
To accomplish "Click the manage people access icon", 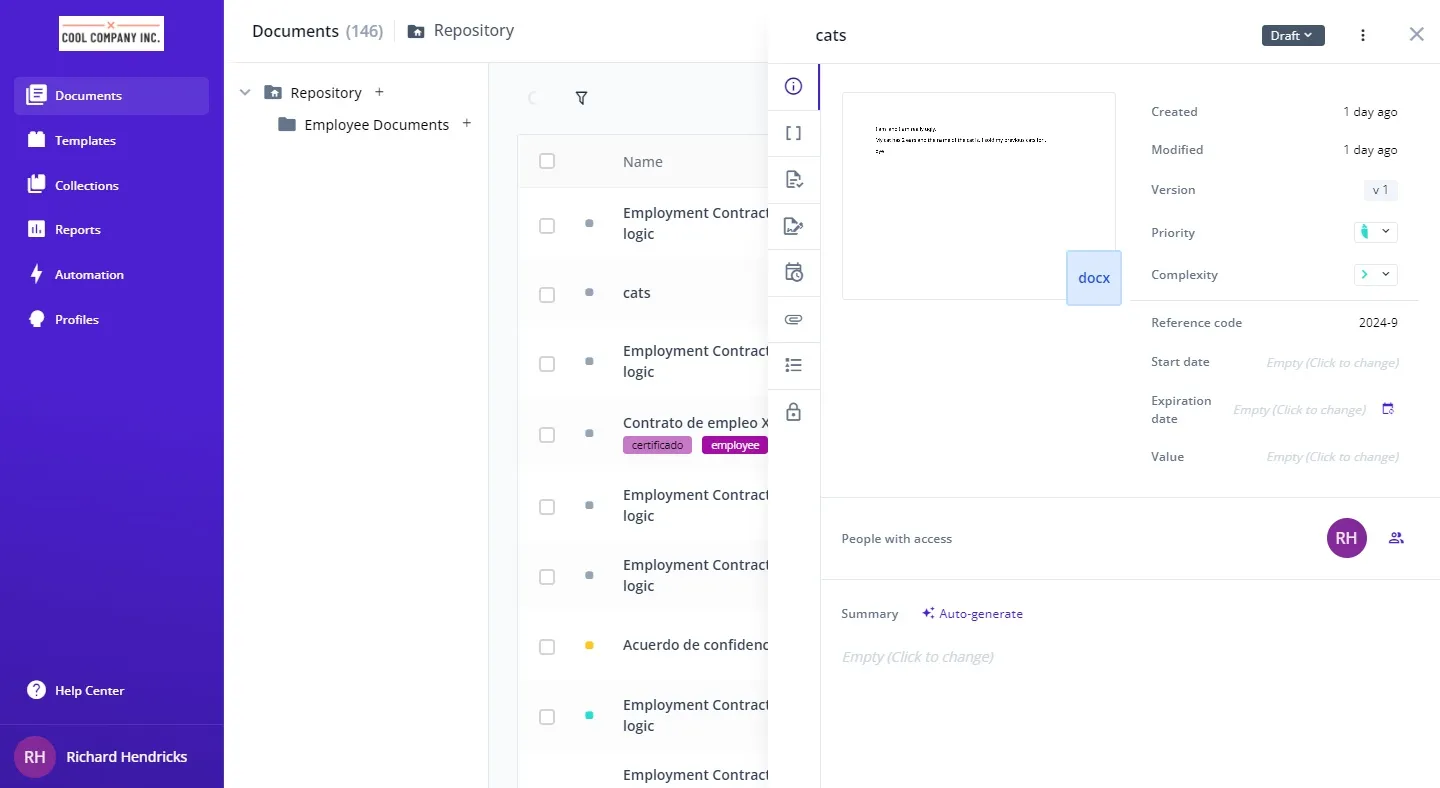I will point(1396,538).
